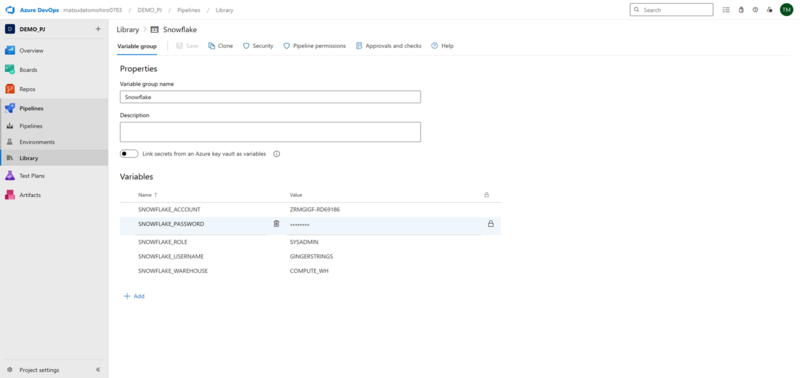800x378 pixels.
Task: Open Approvals and checks
Action: (389, 46)
